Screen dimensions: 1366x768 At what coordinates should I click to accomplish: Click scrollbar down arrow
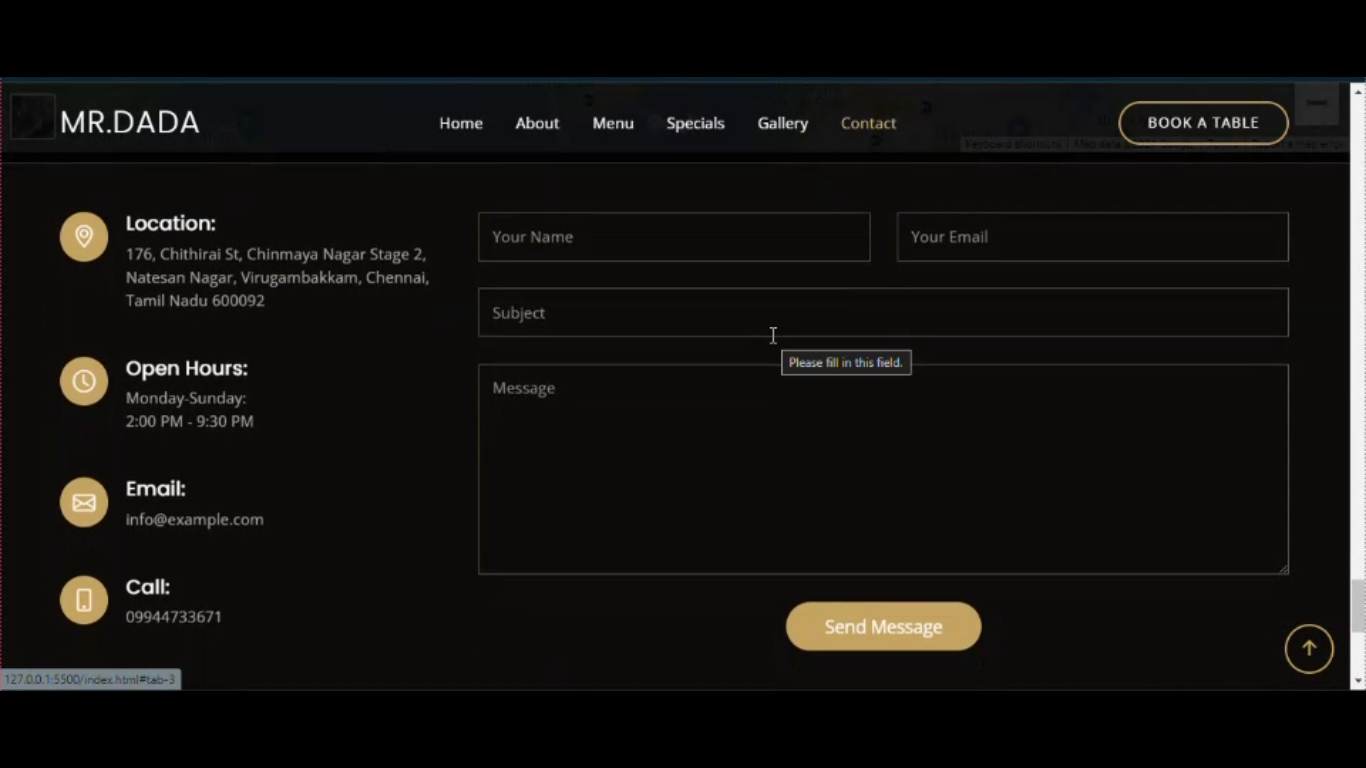point(1357,681)
